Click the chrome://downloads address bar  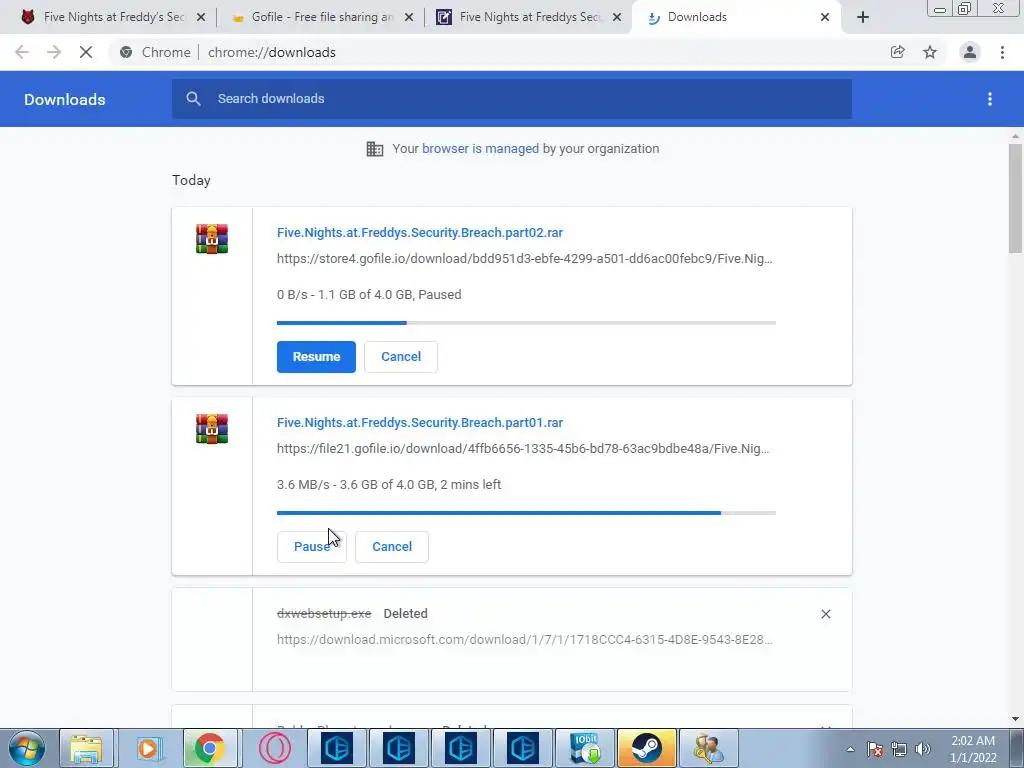496,52
